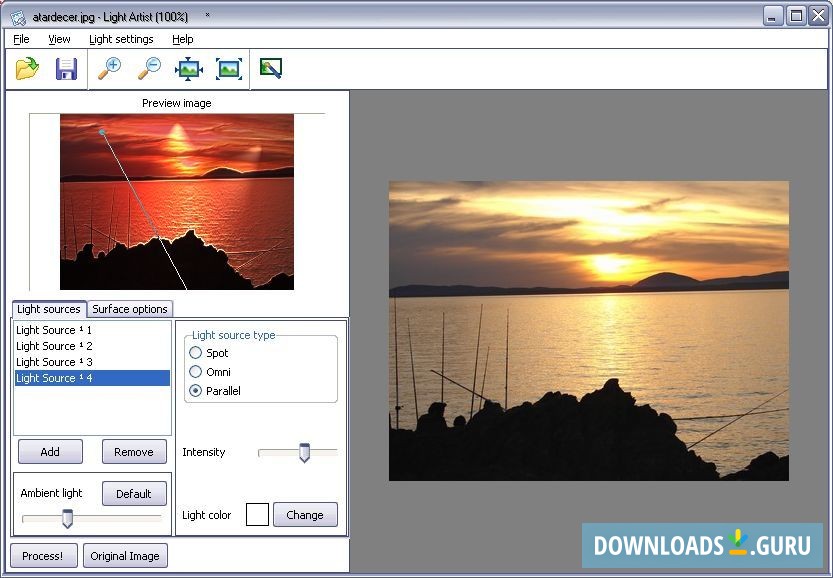The image size is (833, 578).
Task: Select Light Source 2 in the list
Action: pyautogui.click(x=92, y=346)
